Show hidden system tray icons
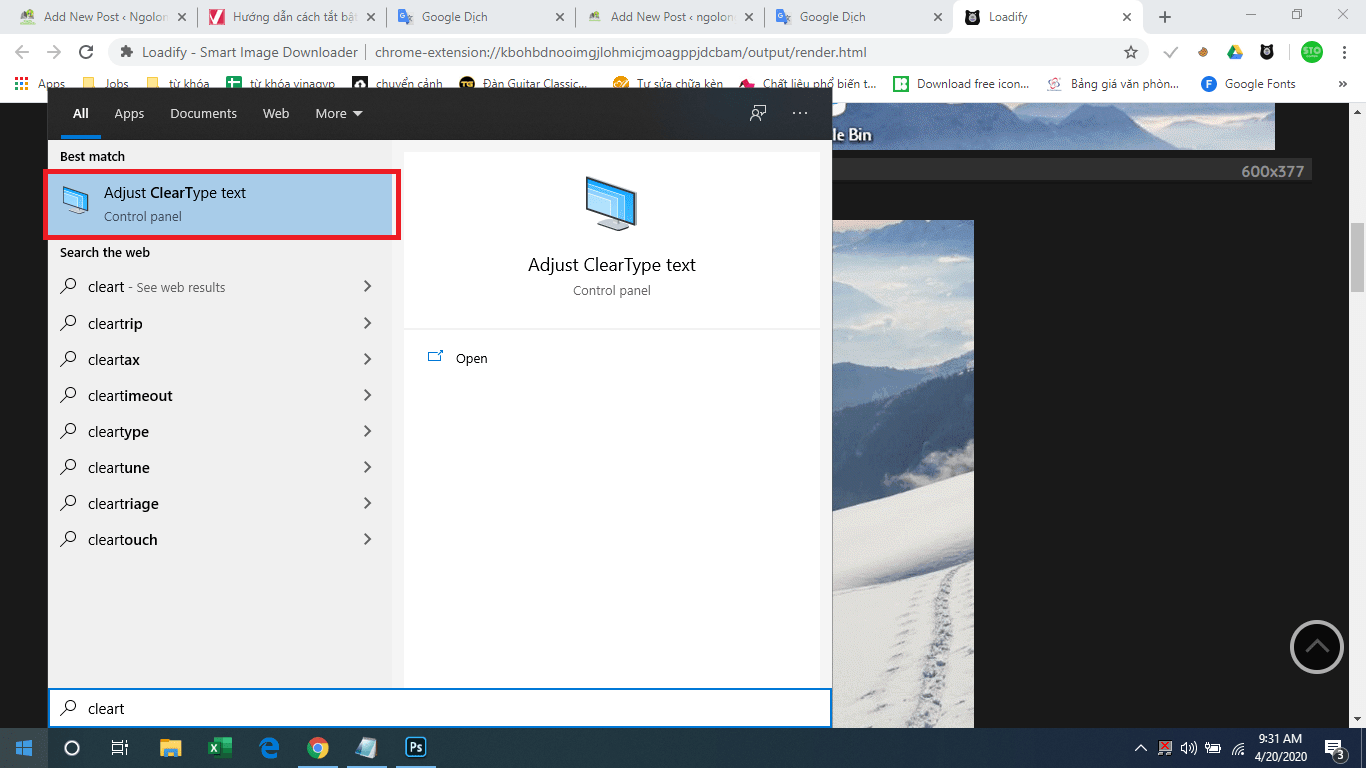This screenshot has width=1366, height=768. pos(1140,748)
